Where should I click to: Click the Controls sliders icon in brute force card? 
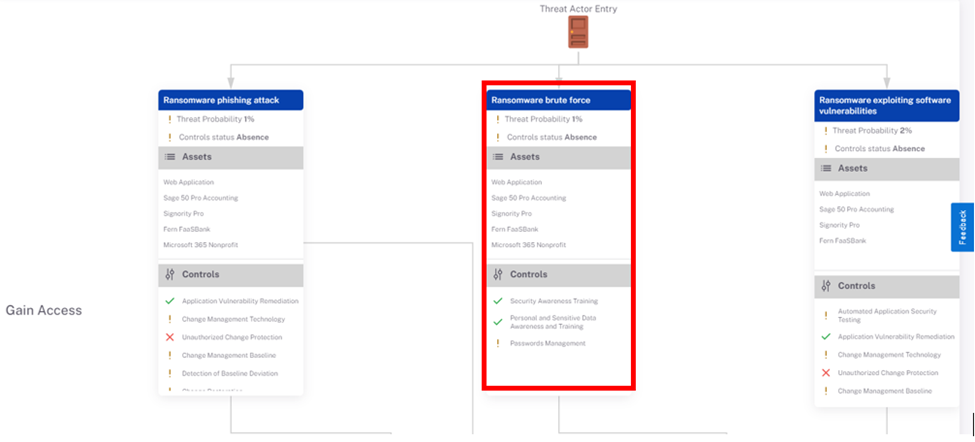498,274
